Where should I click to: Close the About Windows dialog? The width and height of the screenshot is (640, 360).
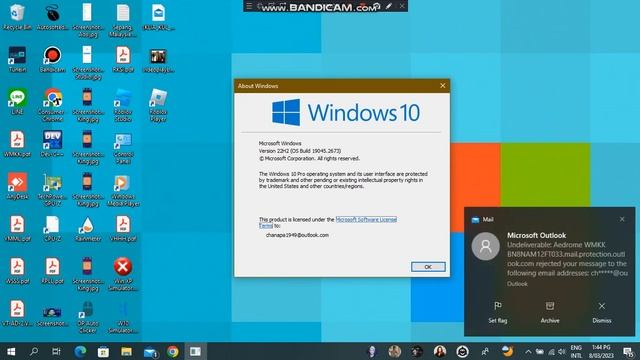(442, 86)
